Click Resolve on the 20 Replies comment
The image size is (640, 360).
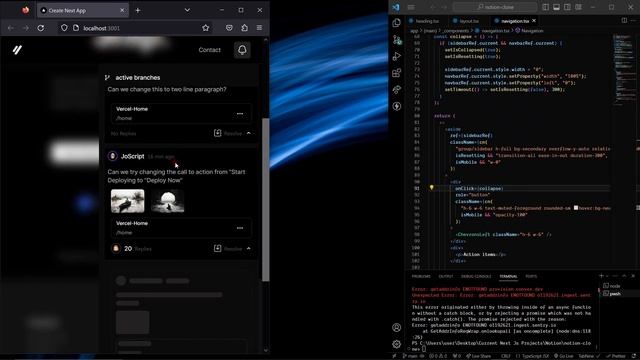[228, 249]
